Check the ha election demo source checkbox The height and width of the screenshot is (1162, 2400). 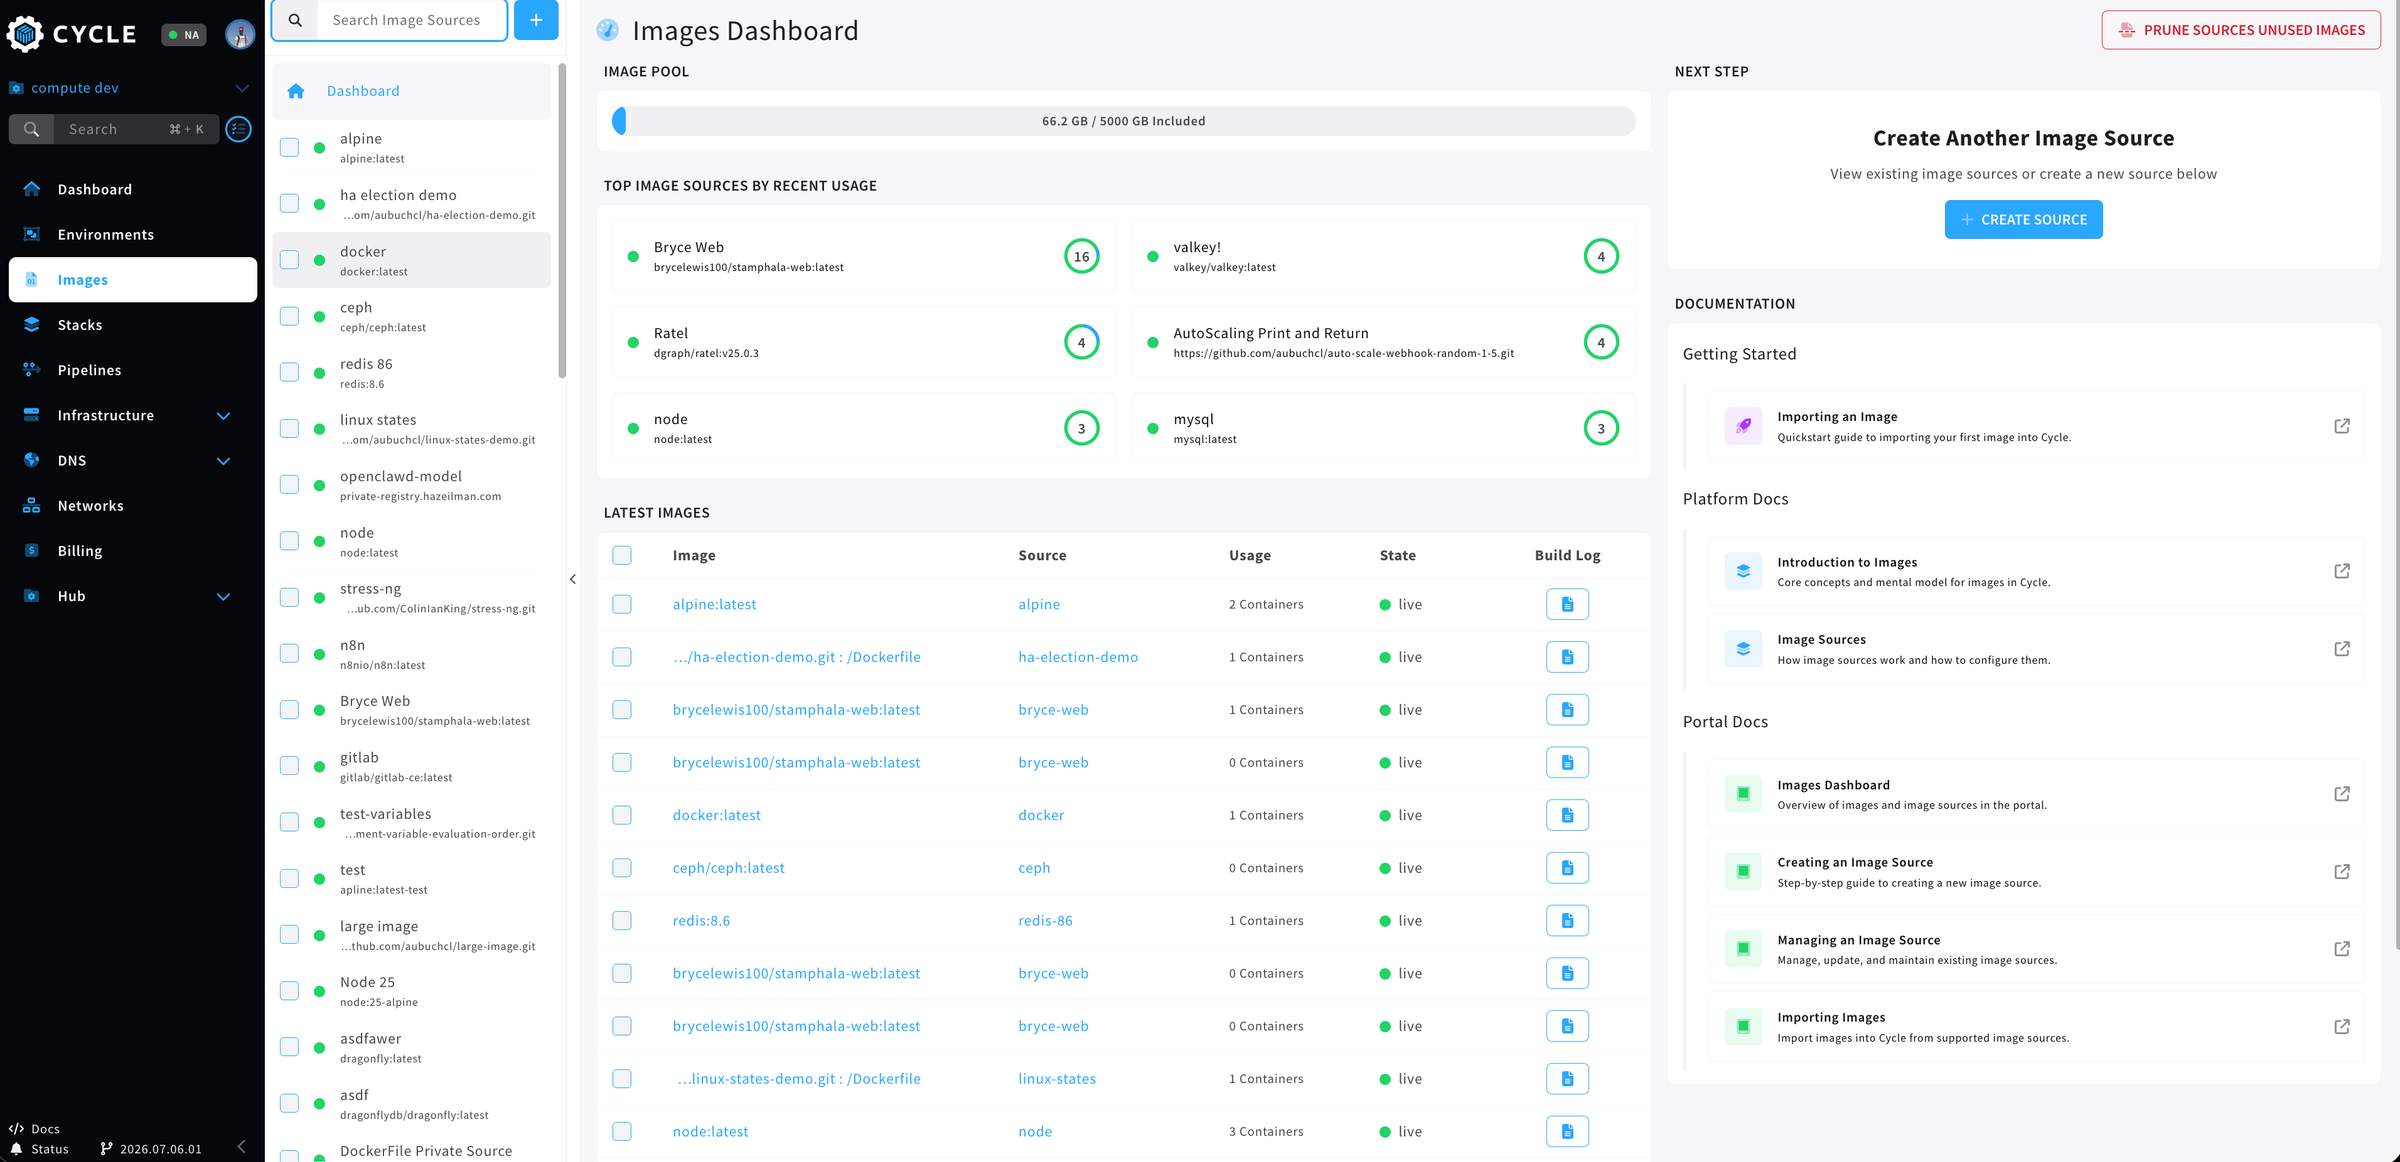point(290,204)
